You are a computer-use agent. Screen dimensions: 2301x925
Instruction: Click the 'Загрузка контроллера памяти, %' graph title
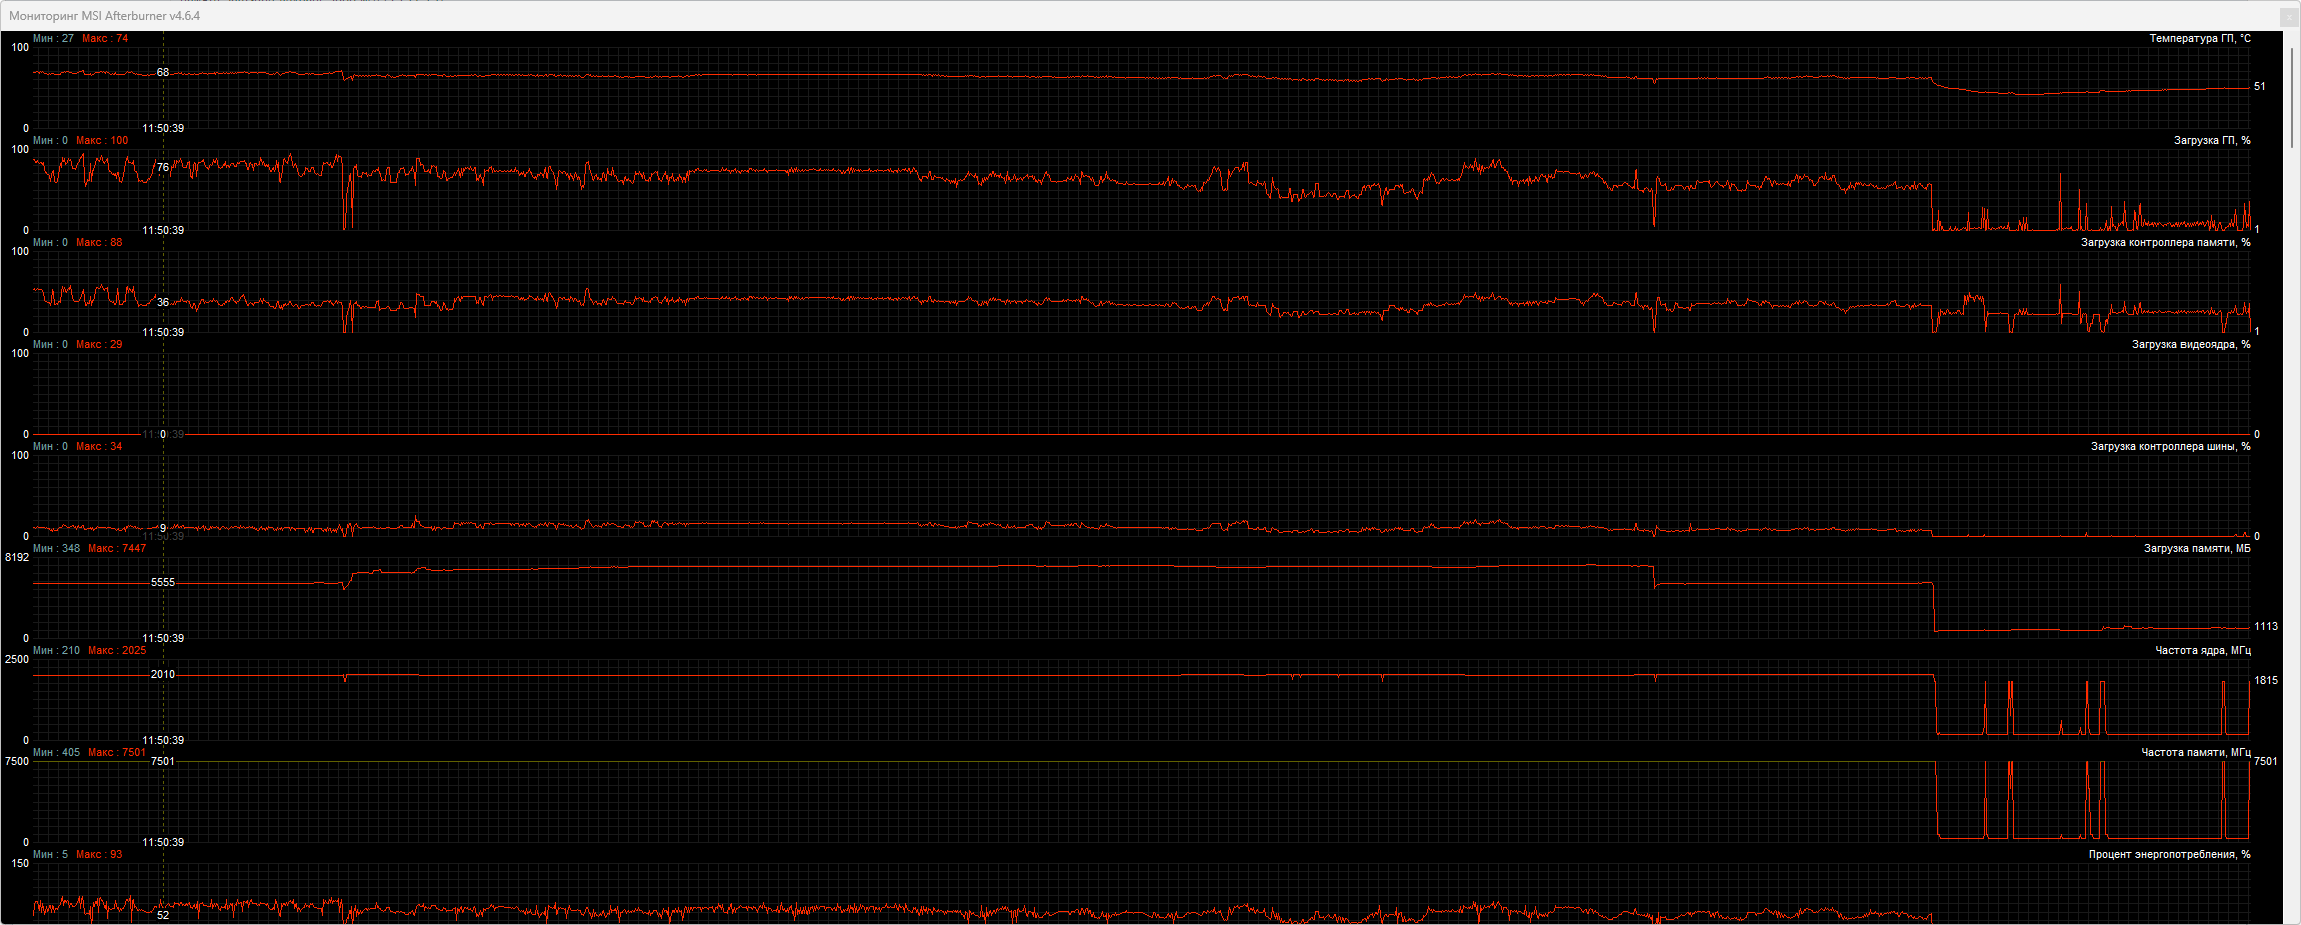pyautogui.click(x=2166, y=243)
